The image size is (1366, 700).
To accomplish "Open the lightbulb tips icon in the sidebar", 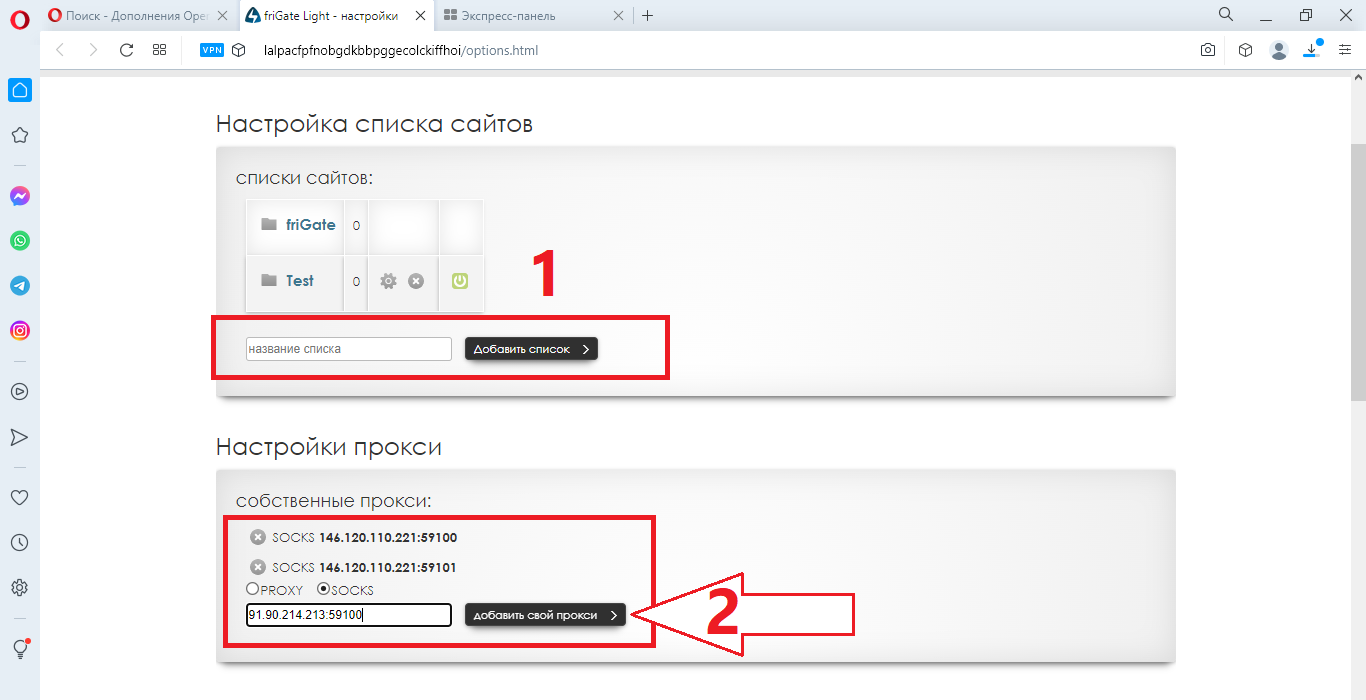I will click(20, 648).
